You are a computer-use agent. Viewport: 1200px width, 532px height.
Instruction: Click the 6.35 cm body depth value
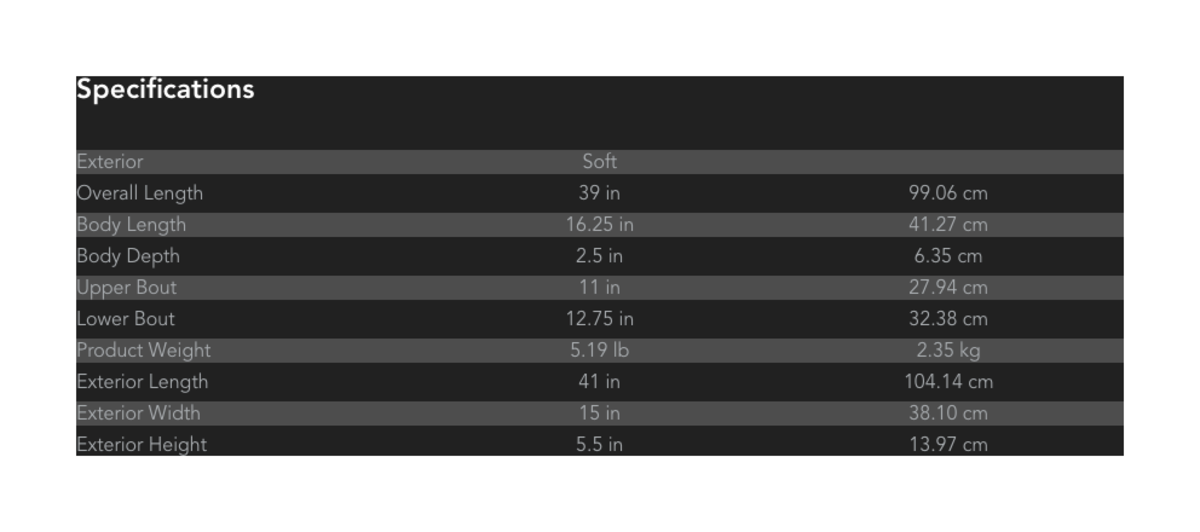948,256
